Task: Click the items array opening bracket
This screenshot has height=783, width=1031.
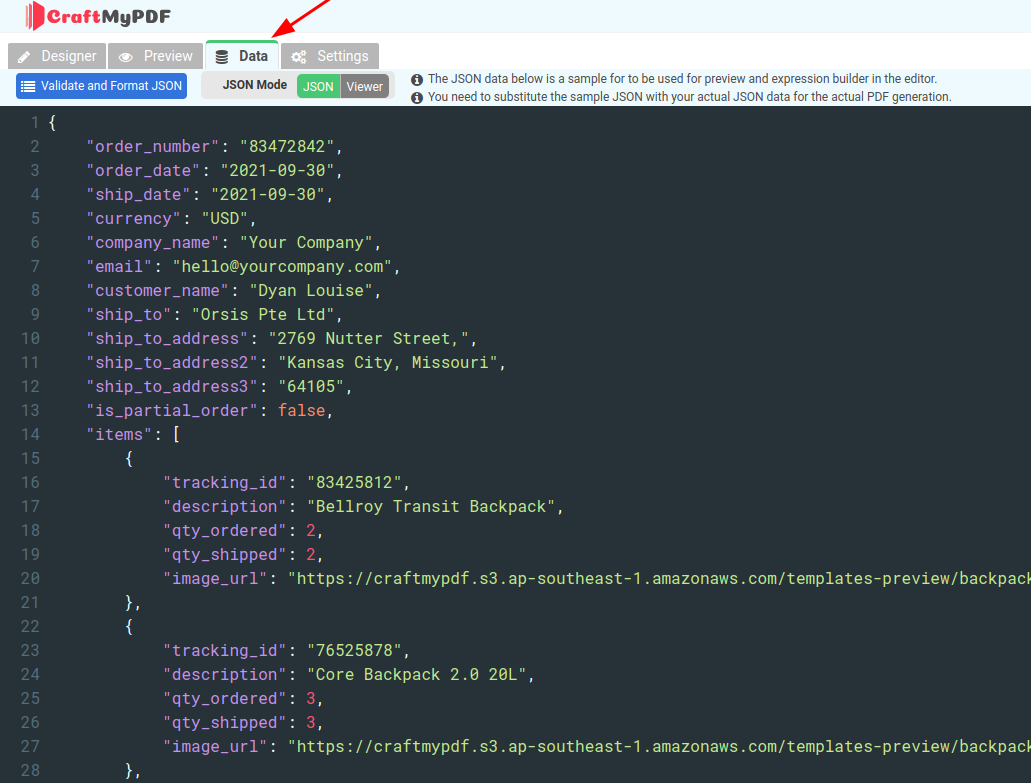Action: coord(176,435)
